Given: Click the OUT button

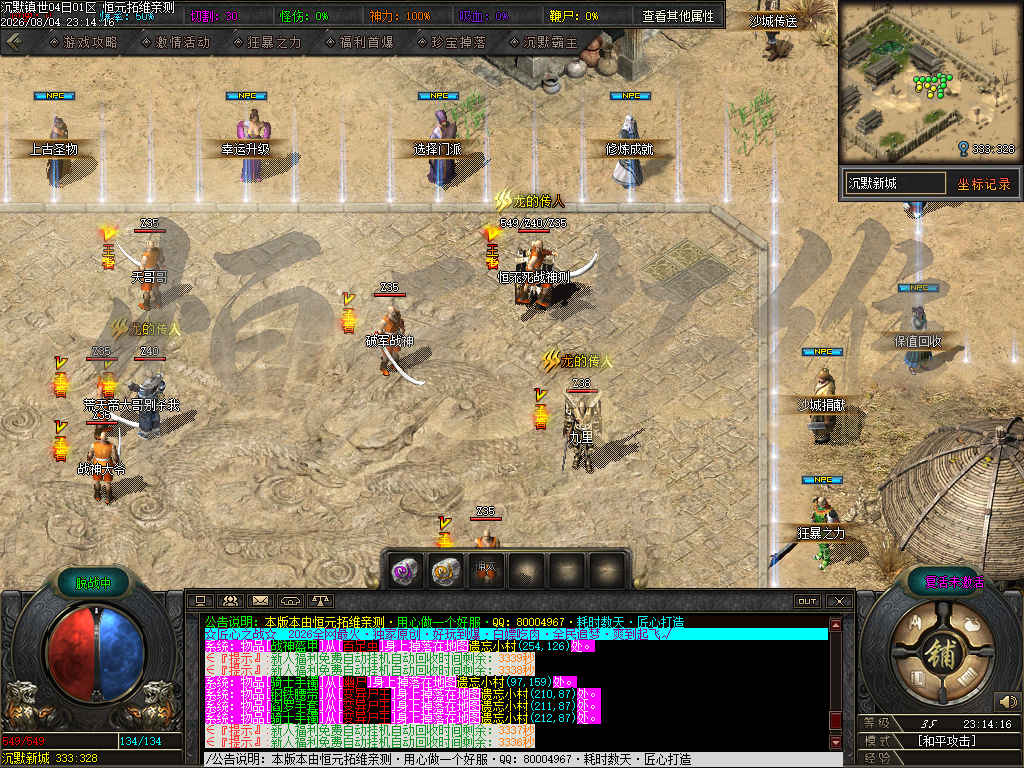Looking at the screenshot, I should coord(807,601).
